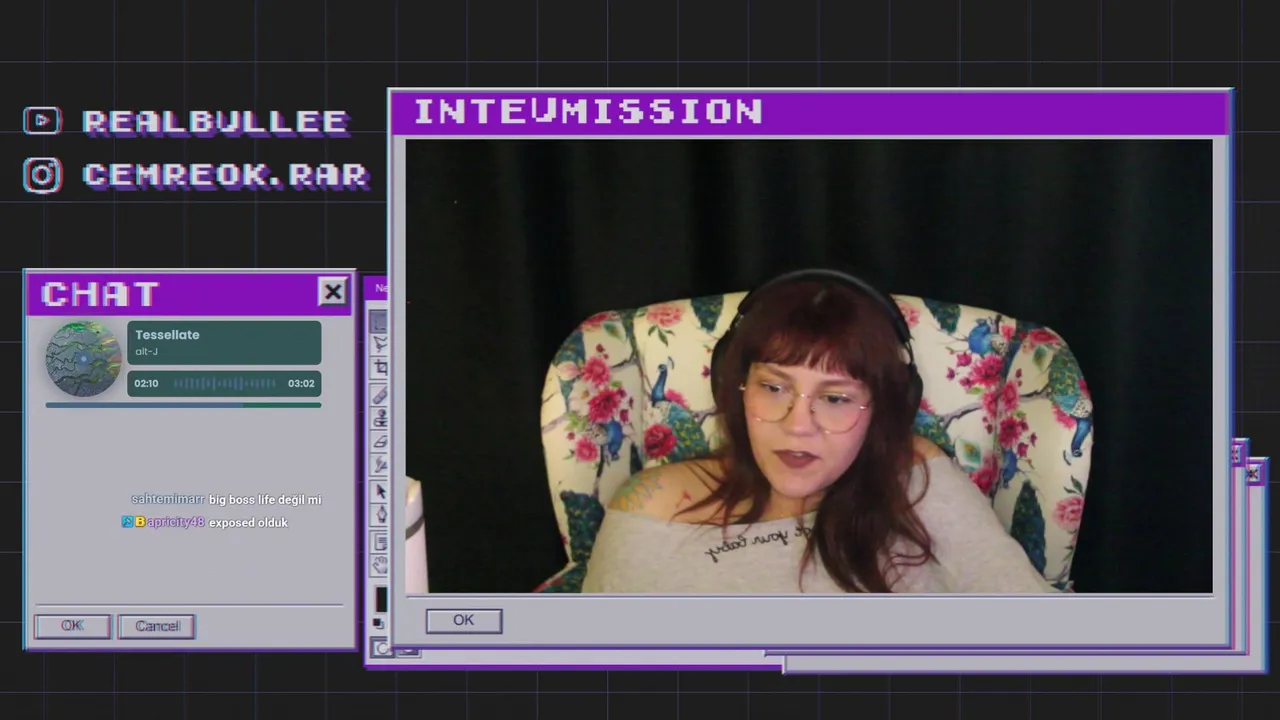1280x720 pixels.
Task: Click the 03:02 track duration label
Action: pyautogui.click(x=301, y=383)
